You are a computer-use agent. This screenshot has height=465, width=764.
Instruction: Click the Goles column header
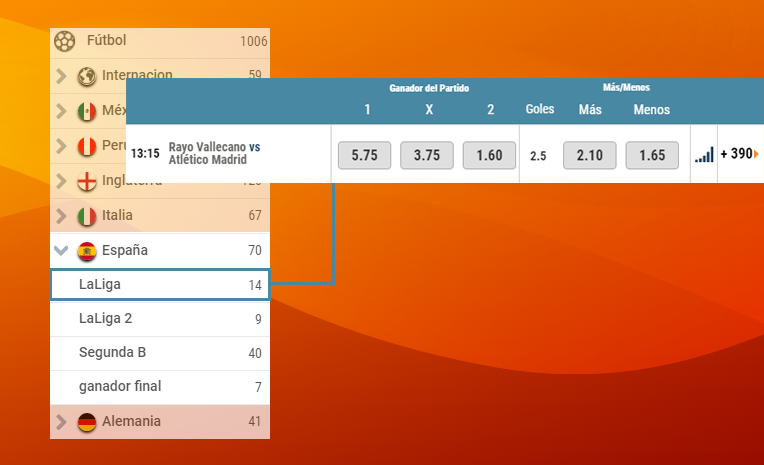pos(540,109)
